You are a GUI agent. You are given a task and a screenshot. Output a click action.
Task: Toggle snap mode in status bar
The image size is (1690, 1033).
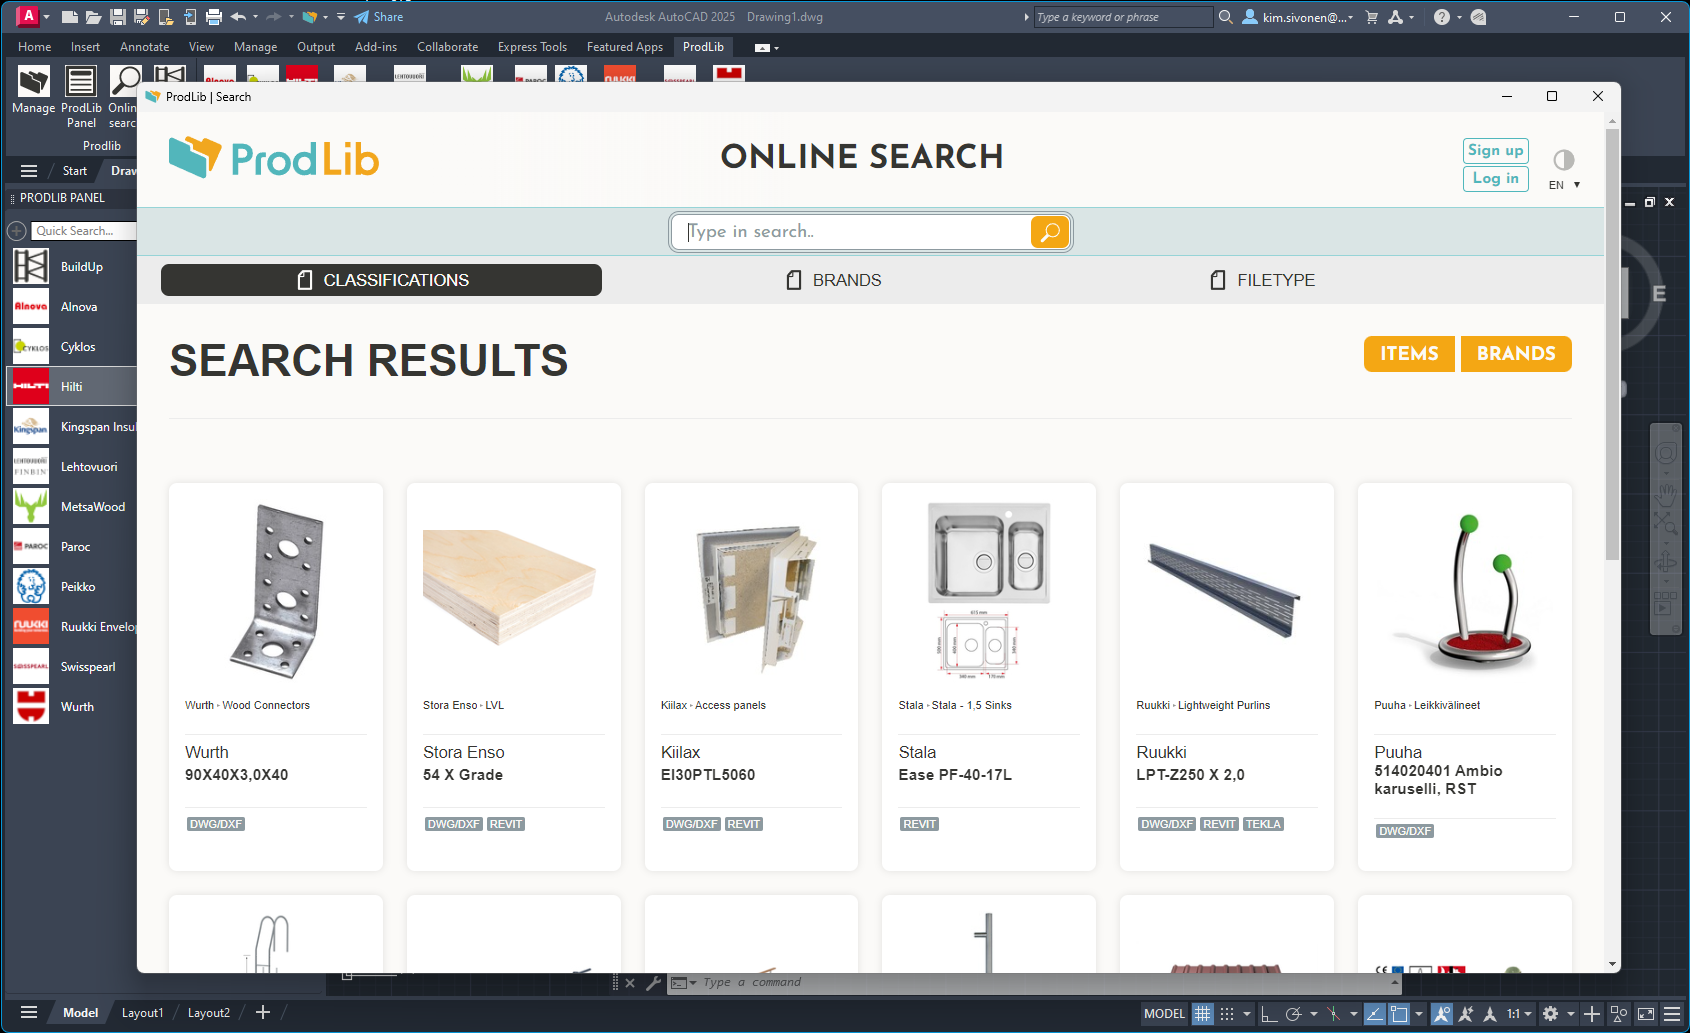point(1227,1014)
